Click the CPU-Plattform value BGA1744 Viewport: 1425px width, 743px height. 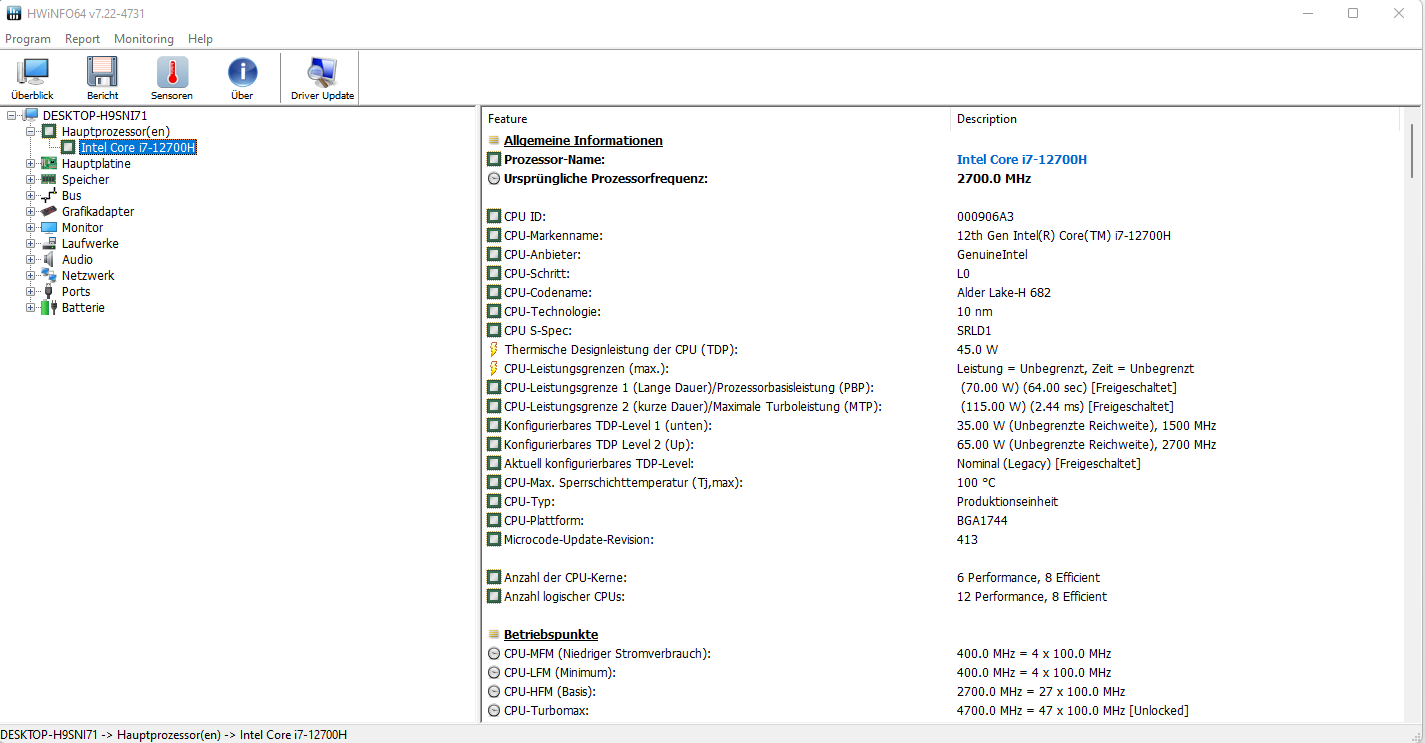pyautogui.click(x=980, y=521)
